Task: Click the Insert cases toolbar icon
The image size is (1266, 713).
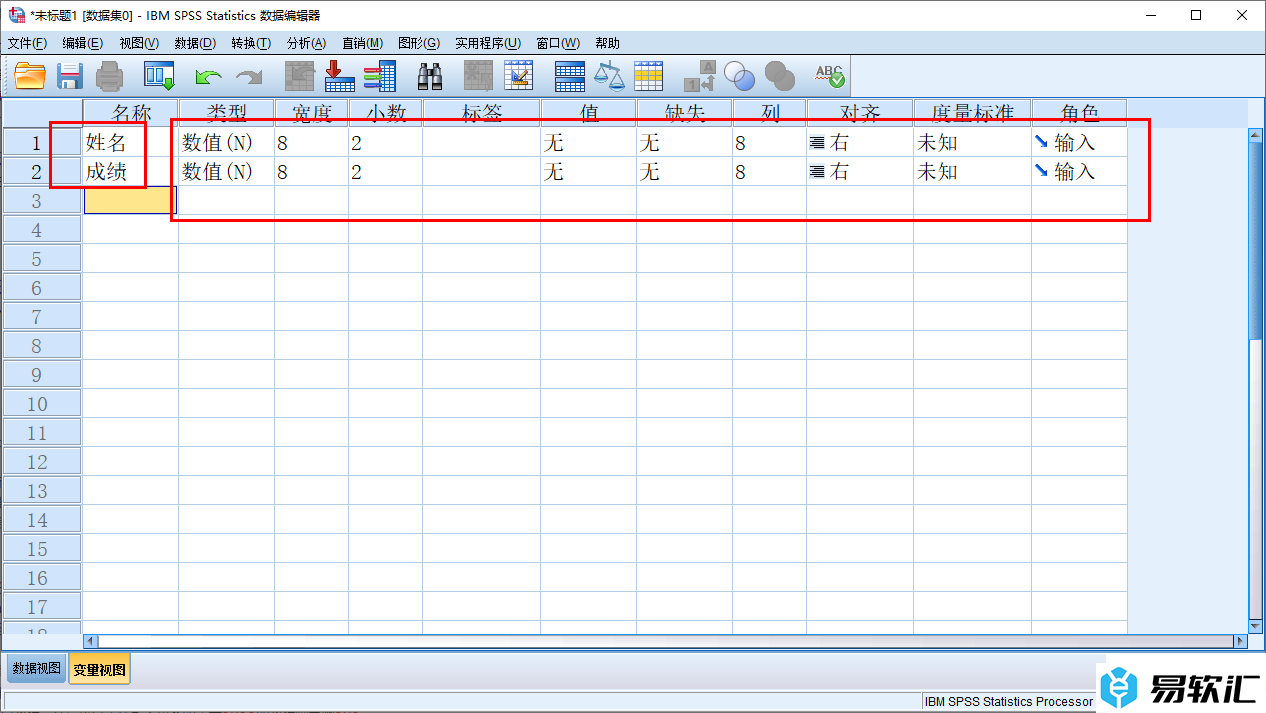Action: (479, 76)
